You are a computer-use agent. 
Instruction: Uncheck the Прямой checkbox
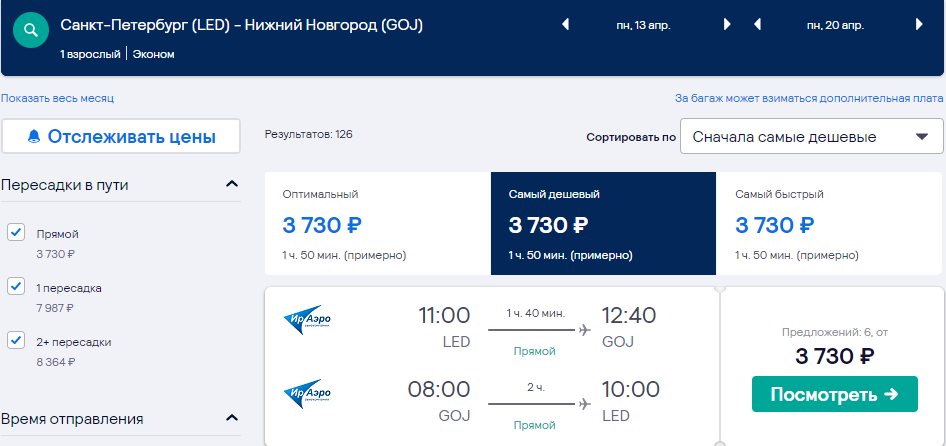pyautogui.click(x=16, y=232)
